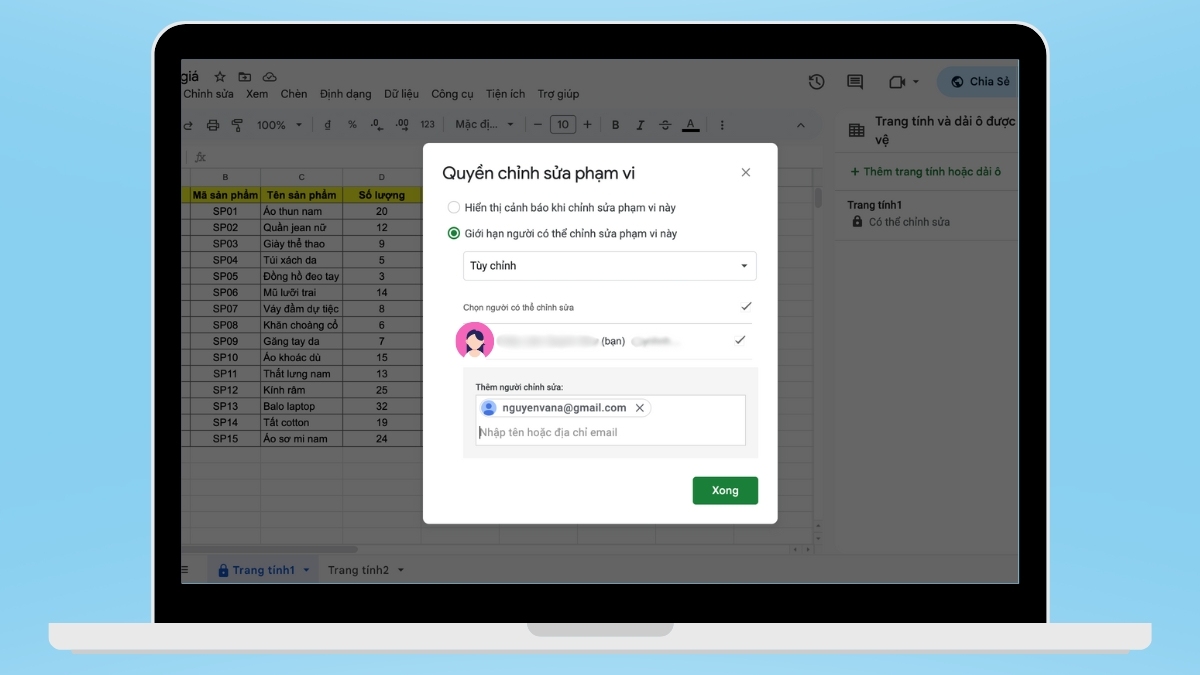Start a video call via camera icon

(896, 82)
